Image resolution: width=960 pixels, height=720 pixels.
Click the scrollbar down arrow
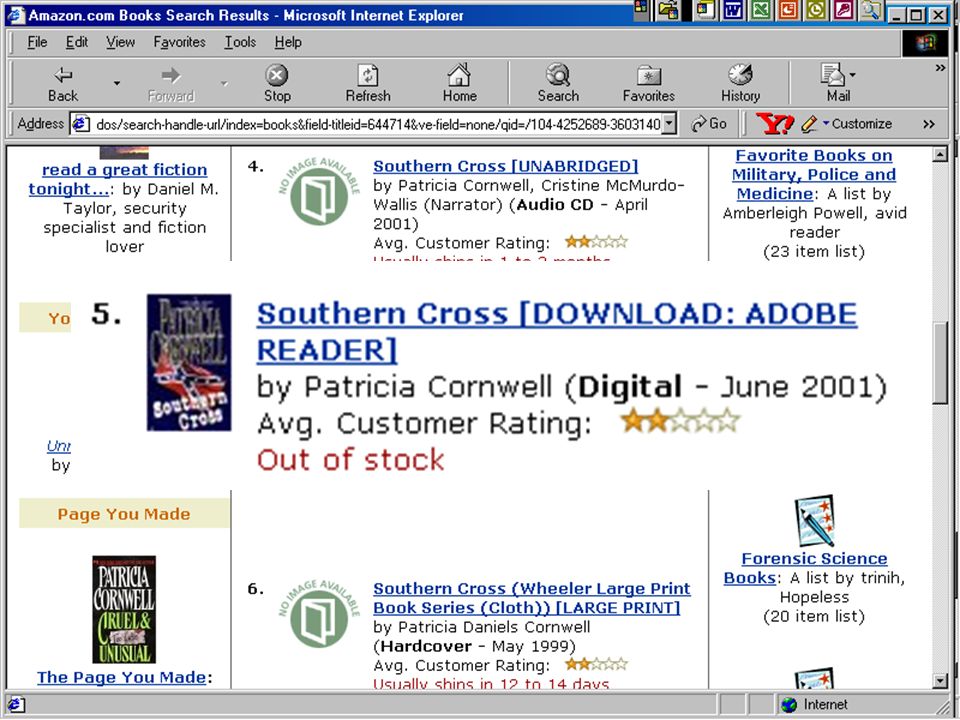click(940, 681)
